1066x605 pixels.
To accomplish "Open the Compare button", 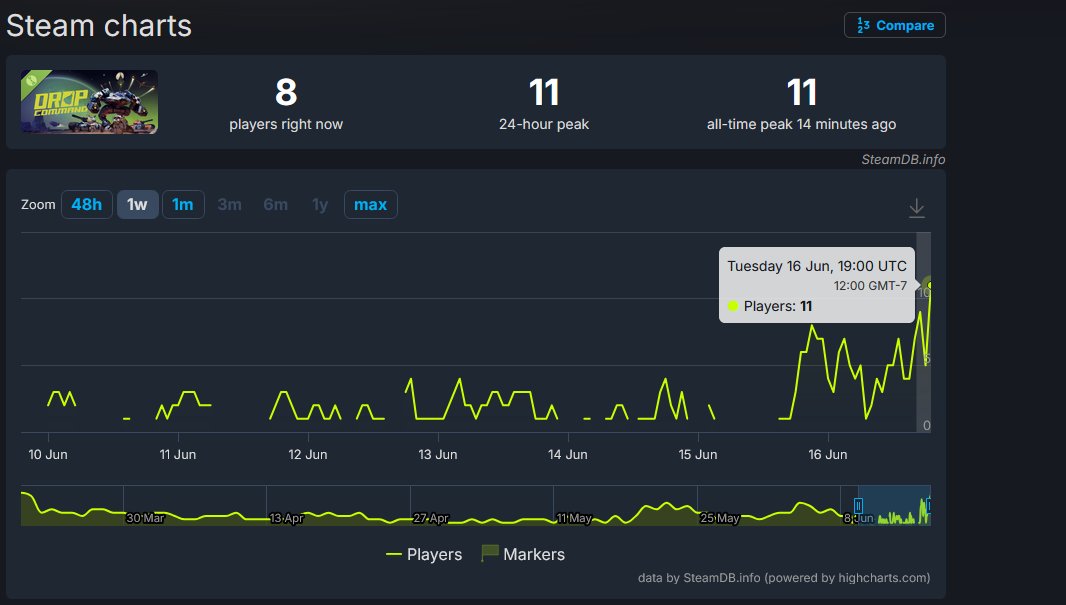I will click(x=895, y=25).
